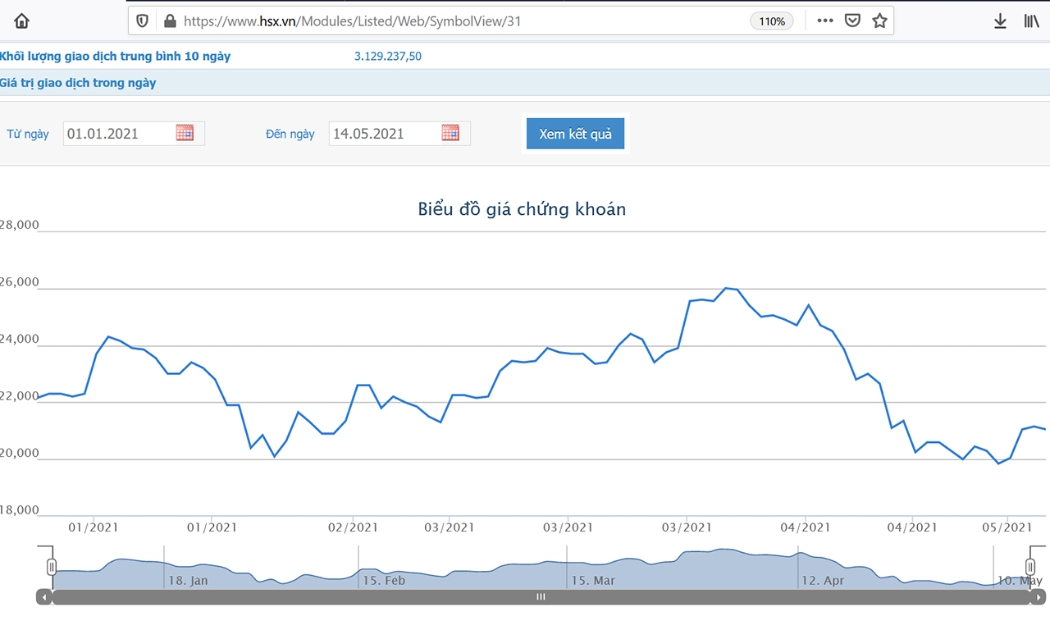The width and height of the screenshot is (1050, 630).
Task: Click the 26,000 y-axis label
Action: click(19, 282)
